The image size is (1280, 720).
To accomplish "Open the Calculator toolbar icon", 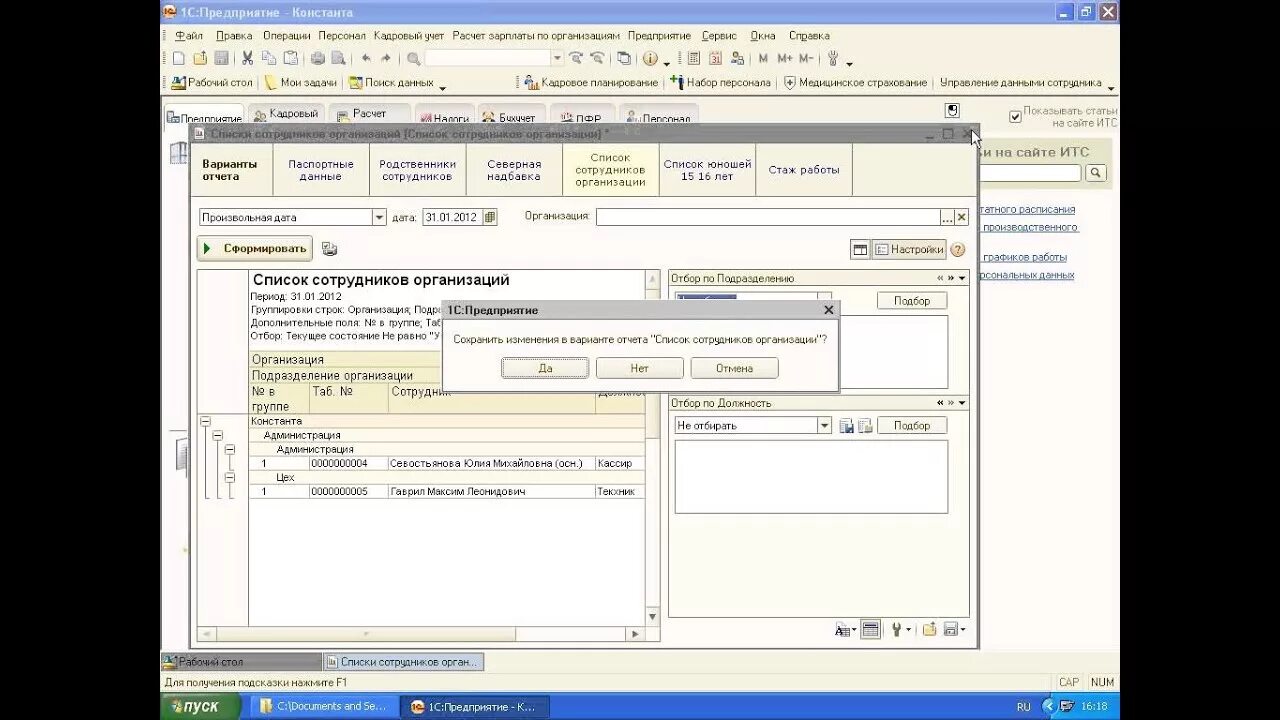I will coord(694,59).
